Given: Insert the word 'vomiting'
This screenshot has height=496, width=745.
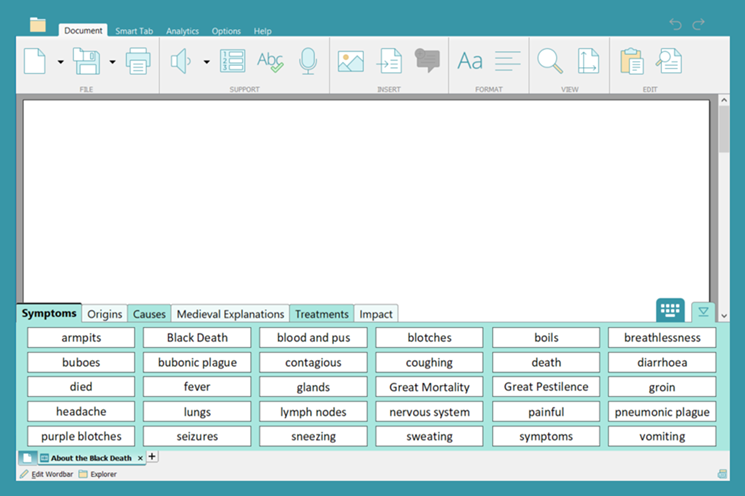Looking at the screenshot, I should [662, 436].
